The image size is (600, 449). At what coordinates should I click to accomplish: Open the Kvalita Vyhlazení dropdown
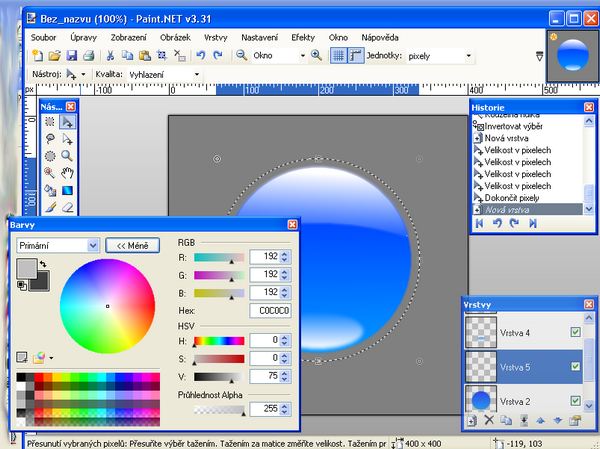pyautogui.click(x=196, y=74)
